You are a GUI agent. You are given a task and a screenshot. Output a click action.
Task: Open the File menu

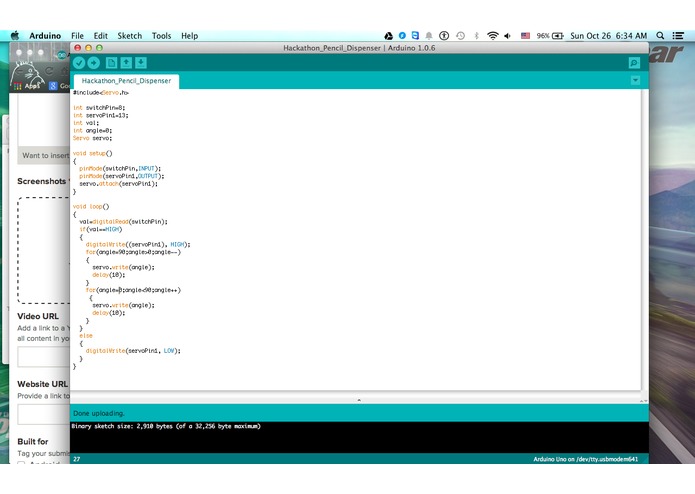tap(77, 36)
